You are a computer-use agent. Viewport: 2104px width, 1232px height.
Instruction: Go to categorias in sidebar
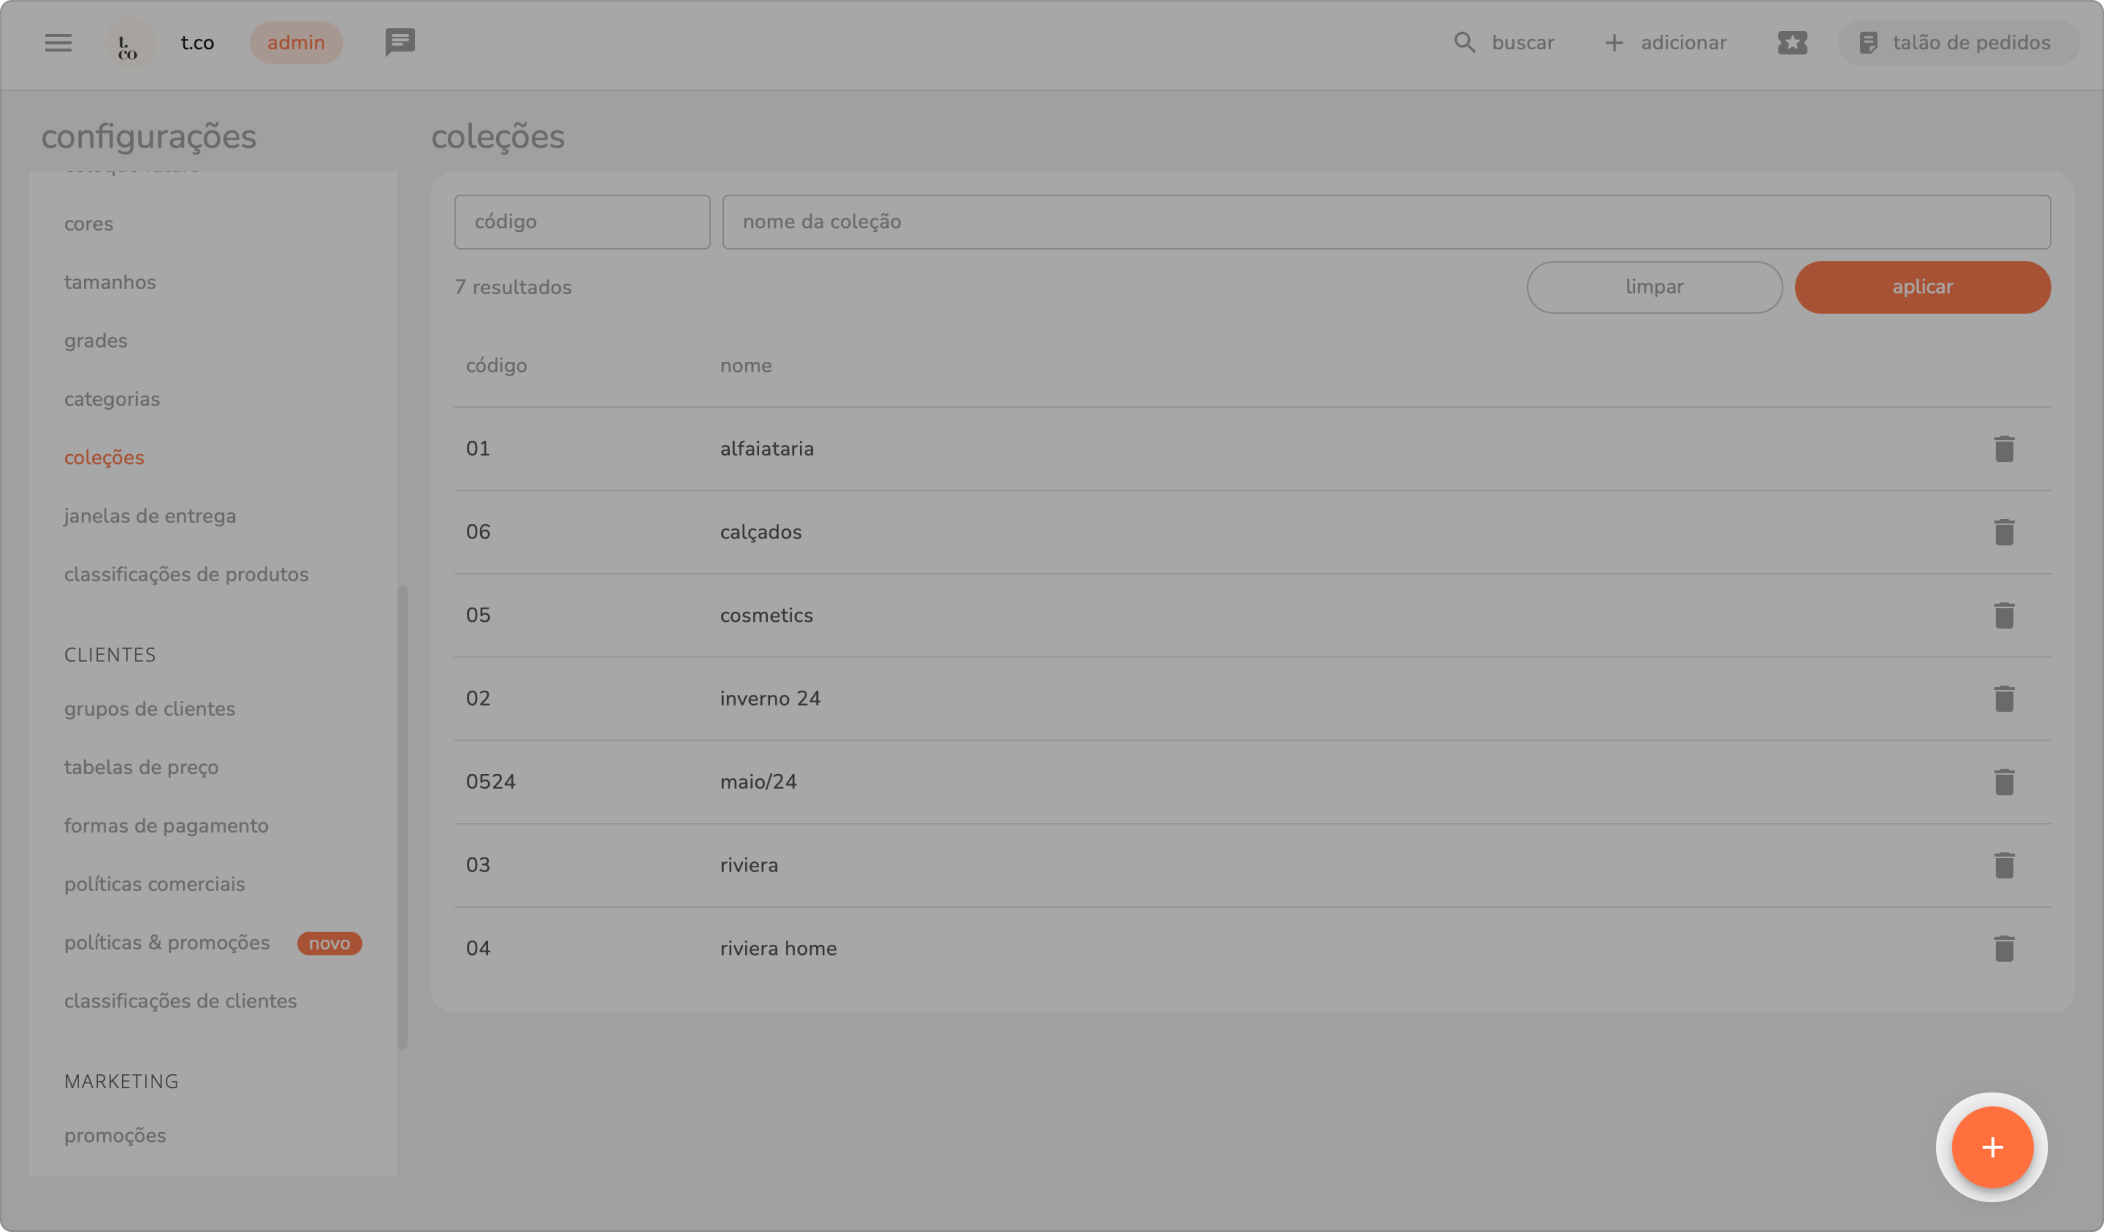coord(112,399)
